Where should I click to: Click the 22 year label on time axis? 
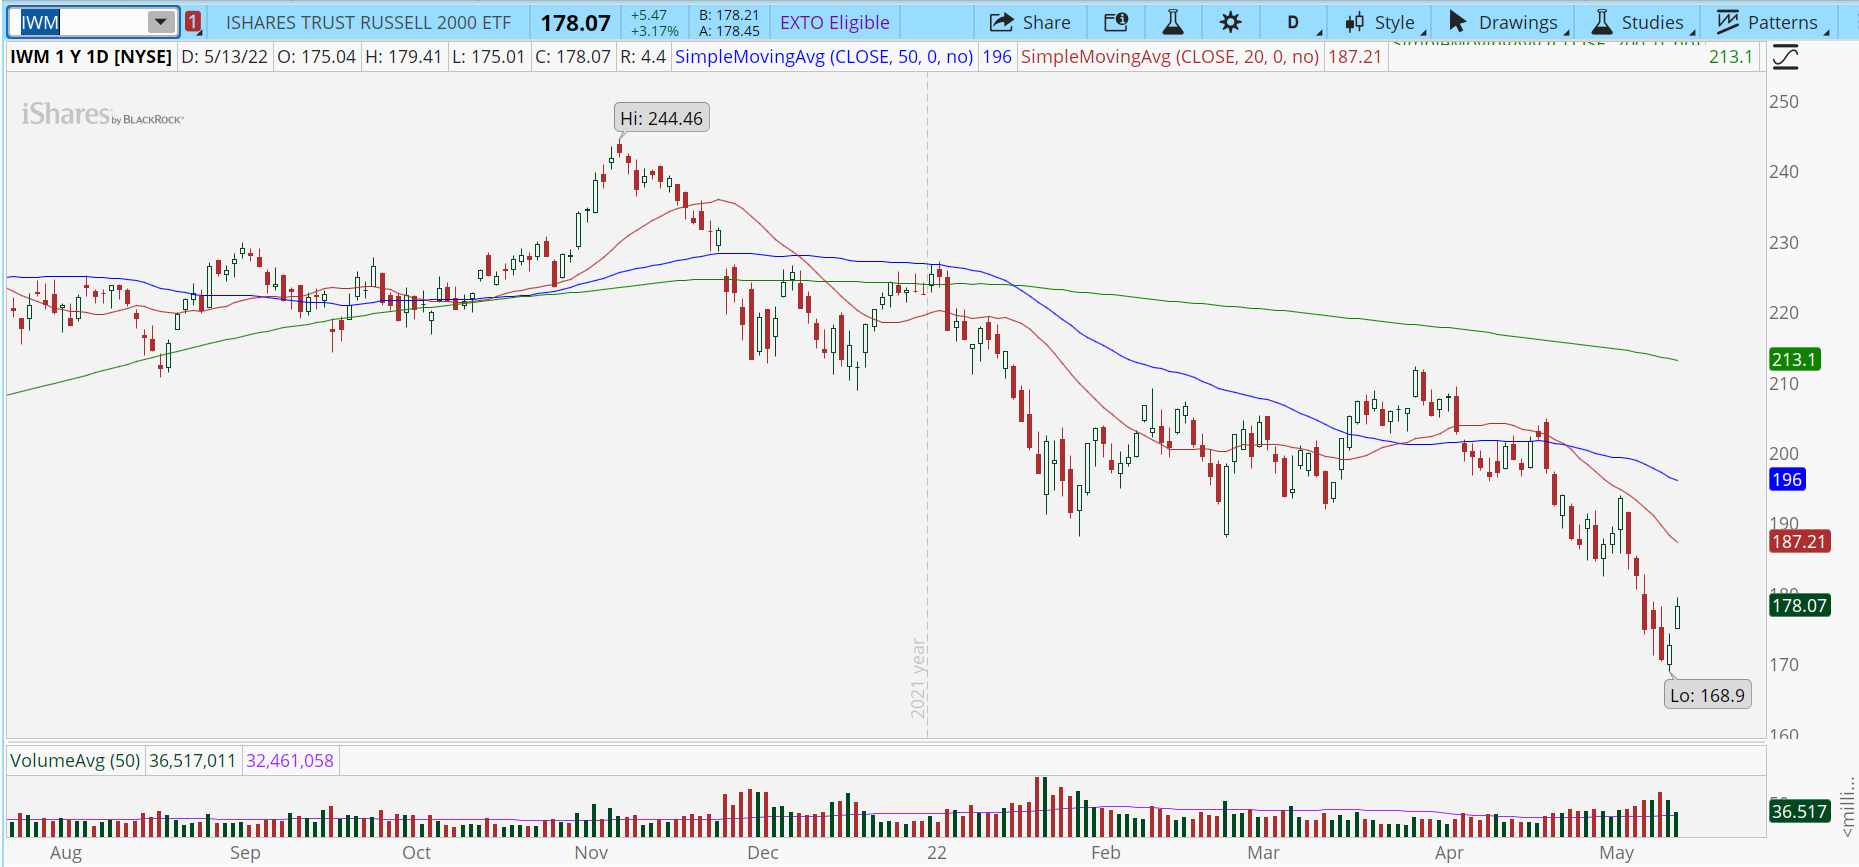936,853
